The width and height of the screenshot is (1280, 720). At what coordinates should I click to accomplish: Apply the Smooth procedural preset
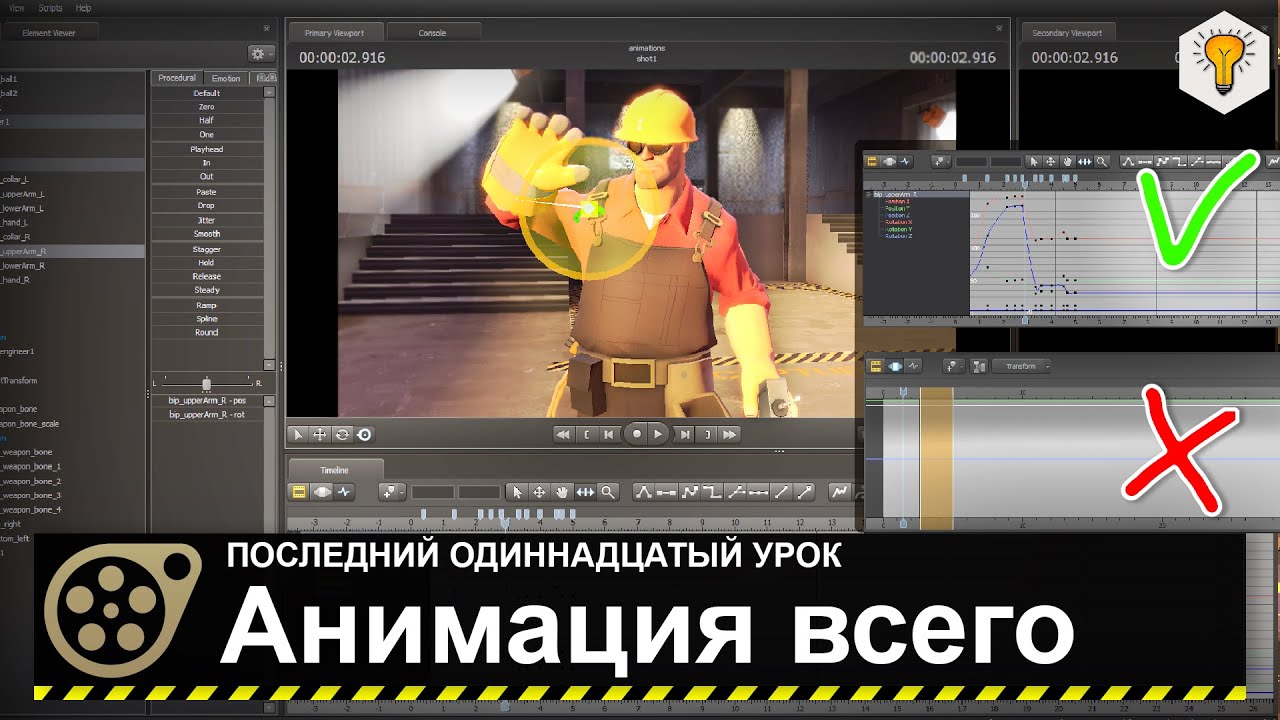[x=206, y=234]
